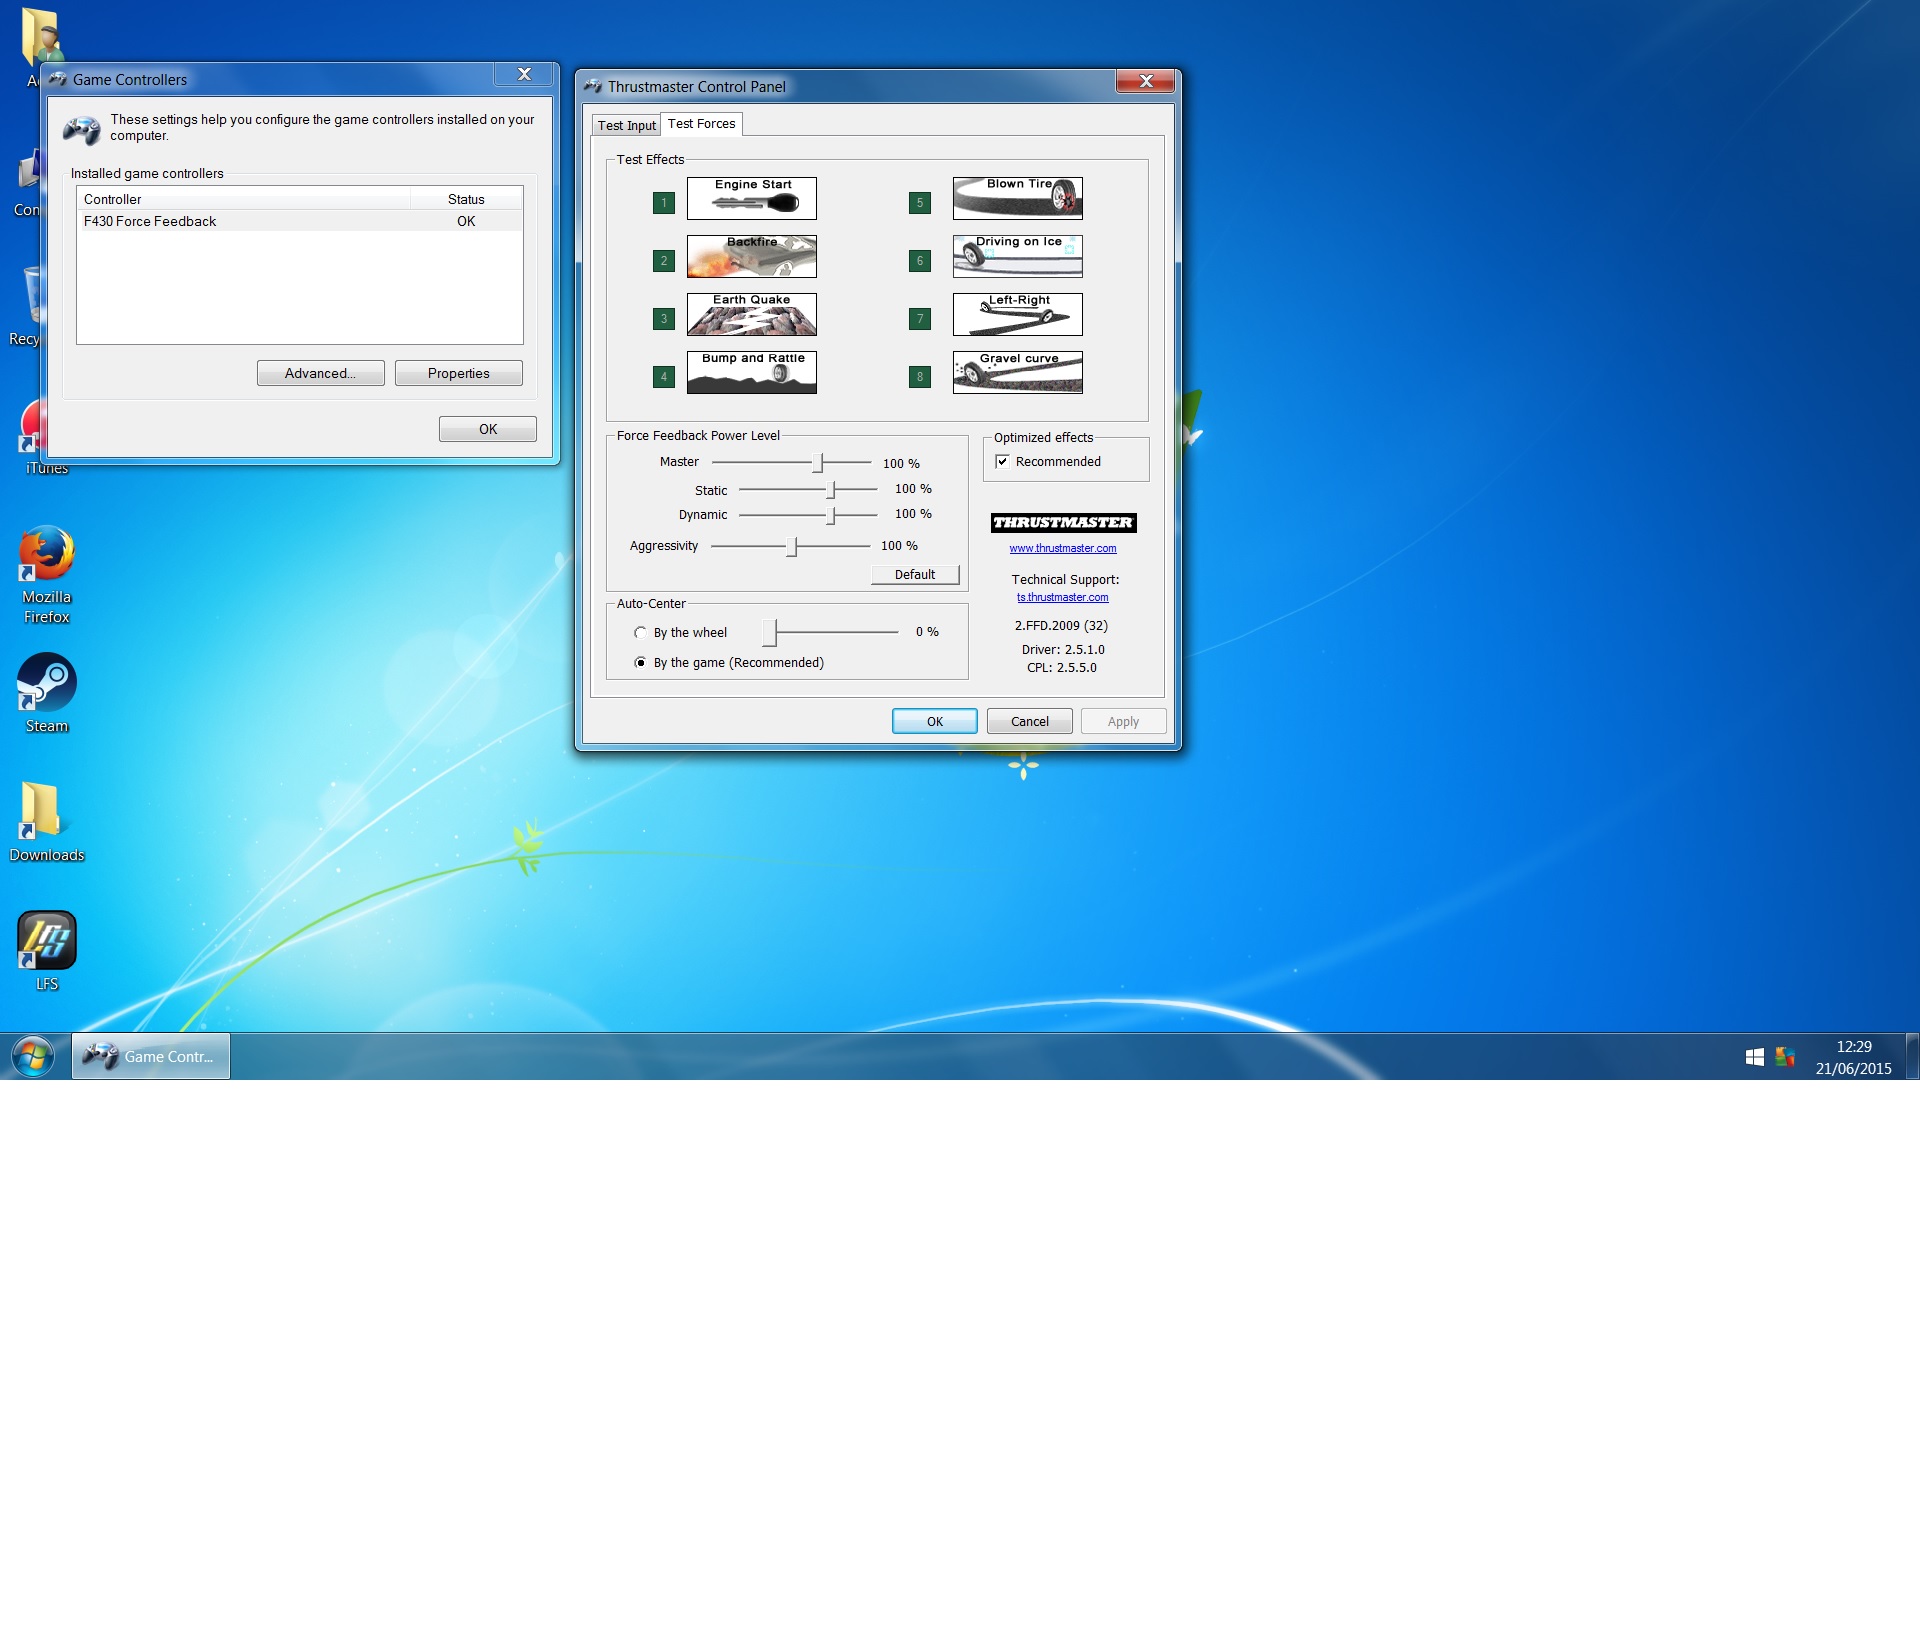
Task: Reset power levels with Default button
Action: [x=914, y=574]
